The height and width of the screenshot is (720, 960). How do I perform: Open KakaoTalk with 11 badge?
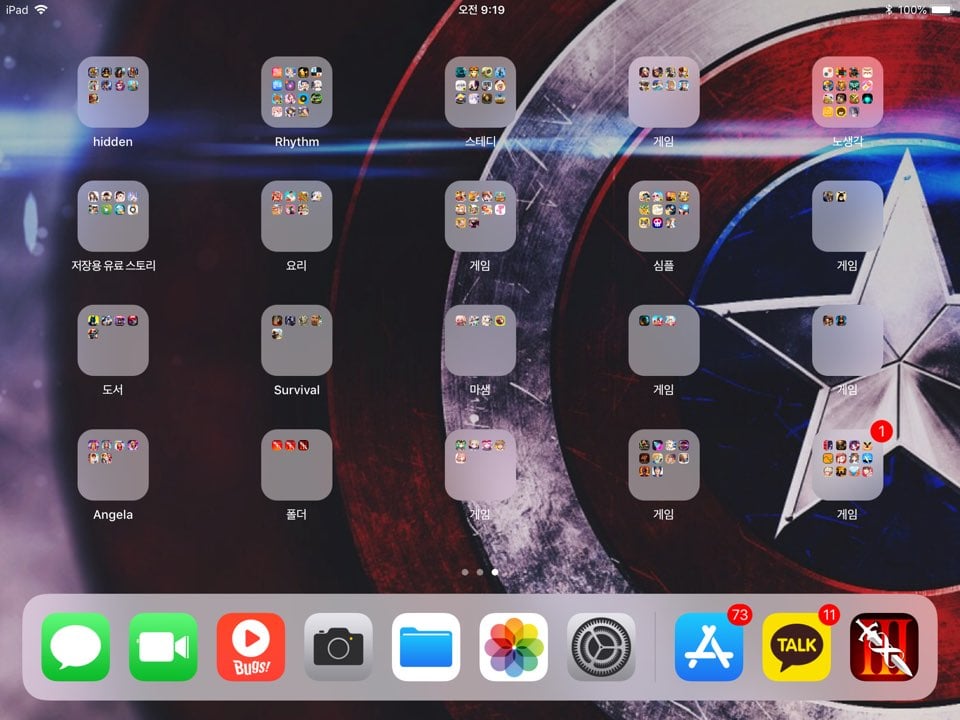tap(797, 647)
